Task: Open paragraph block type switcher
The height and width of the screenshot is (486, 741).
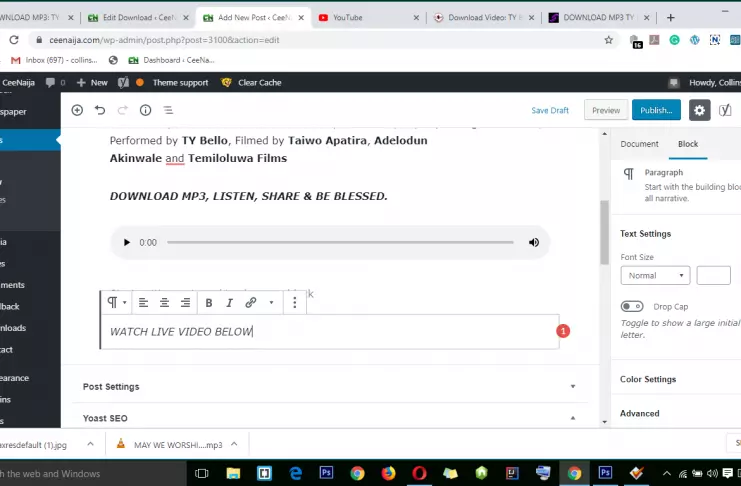Action: tap(117, 303)
